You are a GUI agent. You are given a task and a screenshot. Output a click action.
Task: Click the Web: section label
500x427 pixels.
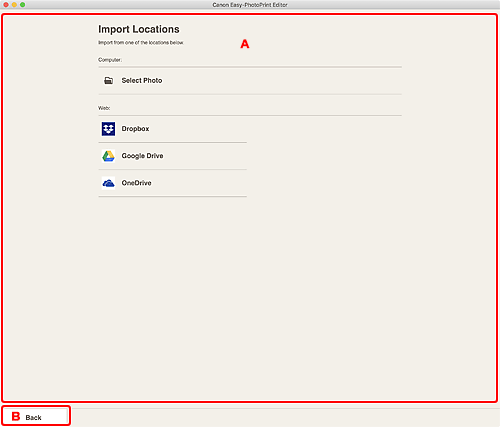104,108
